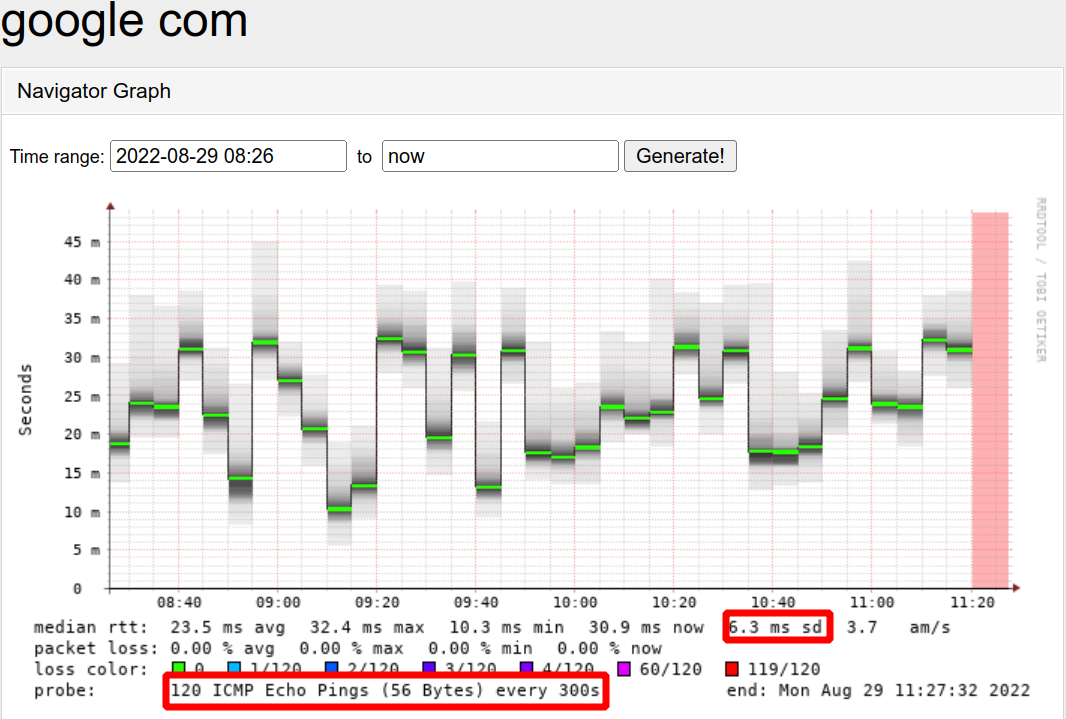Click the Navigator Graph panel title

click(x=94, y=91)
